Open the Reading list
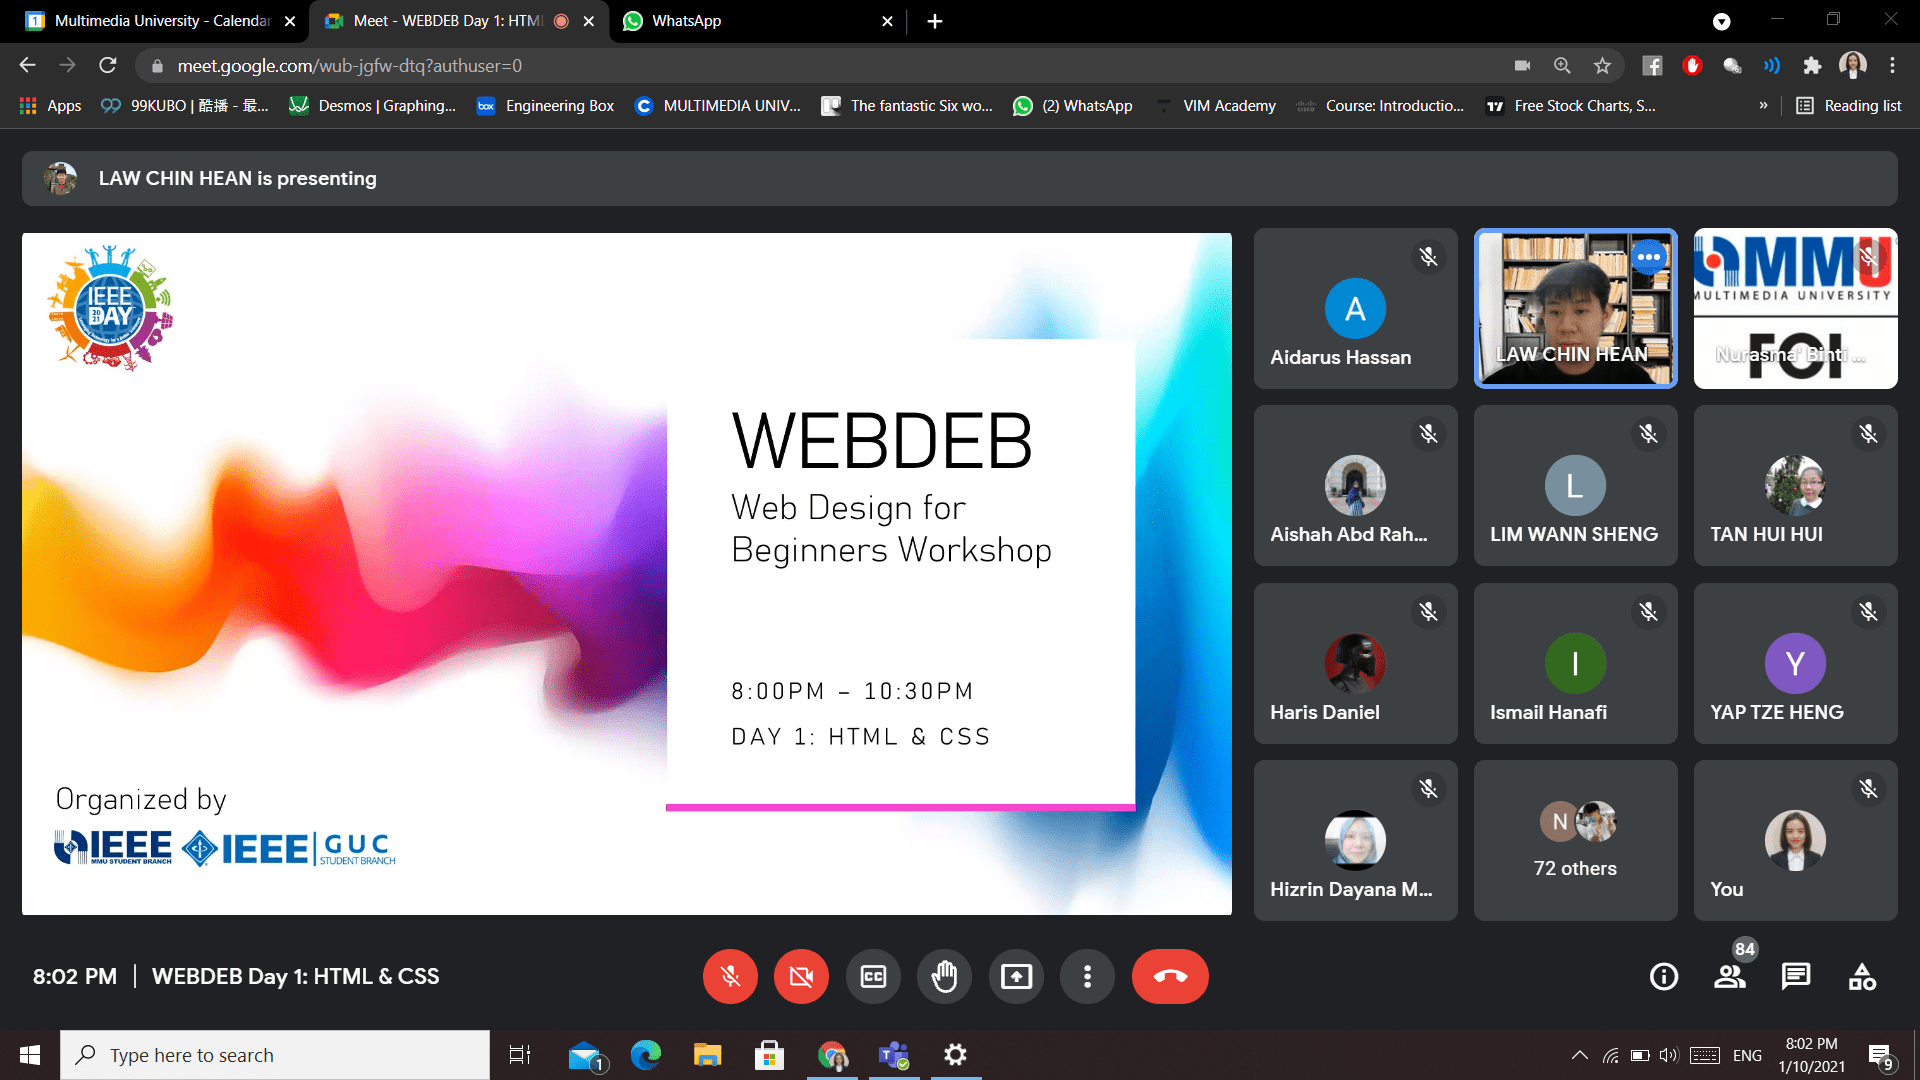 coord(1849,105)
